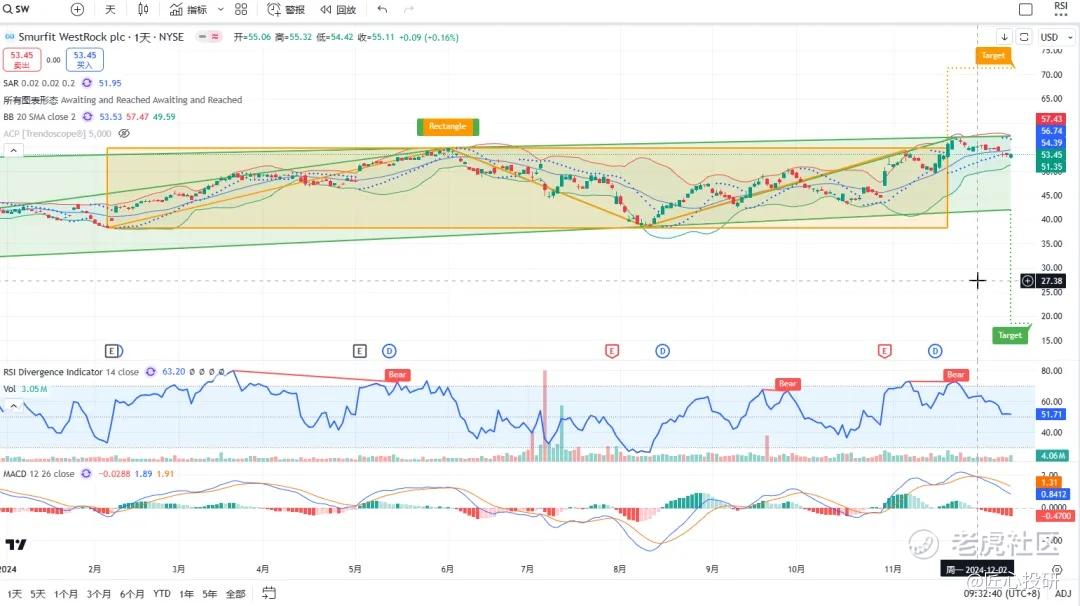Click the green Target label at bottom
The height and width of the screenshot is (606, 1080).
click(1010, 335)
